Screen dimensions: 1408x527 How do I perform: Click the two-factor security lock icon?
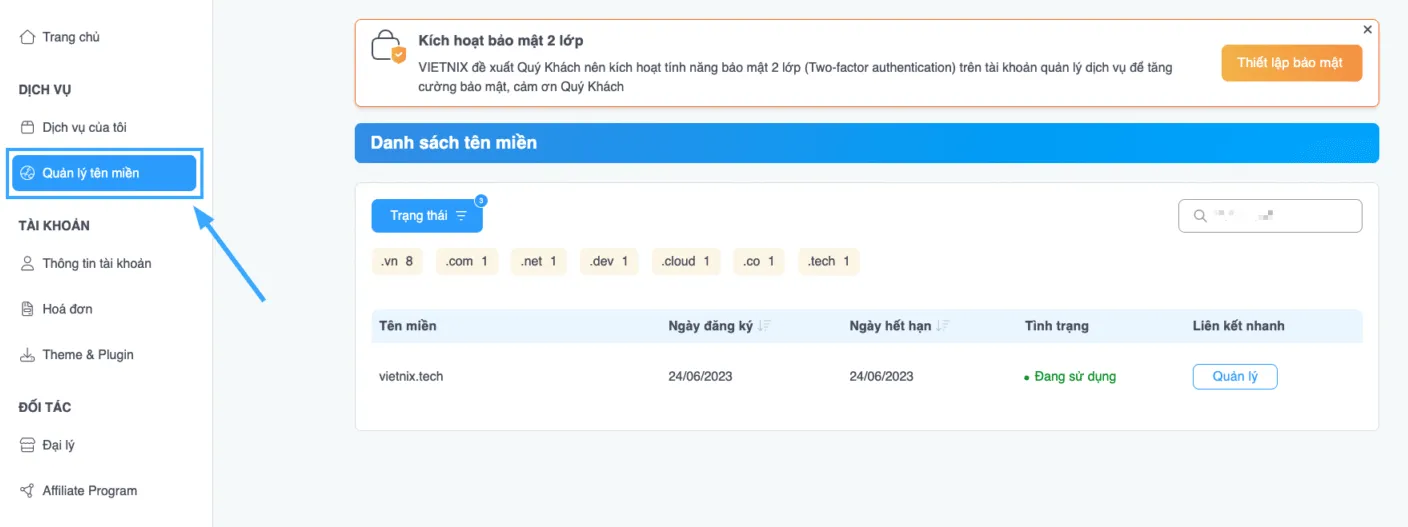pyautogui.click(x=387, y=48)
